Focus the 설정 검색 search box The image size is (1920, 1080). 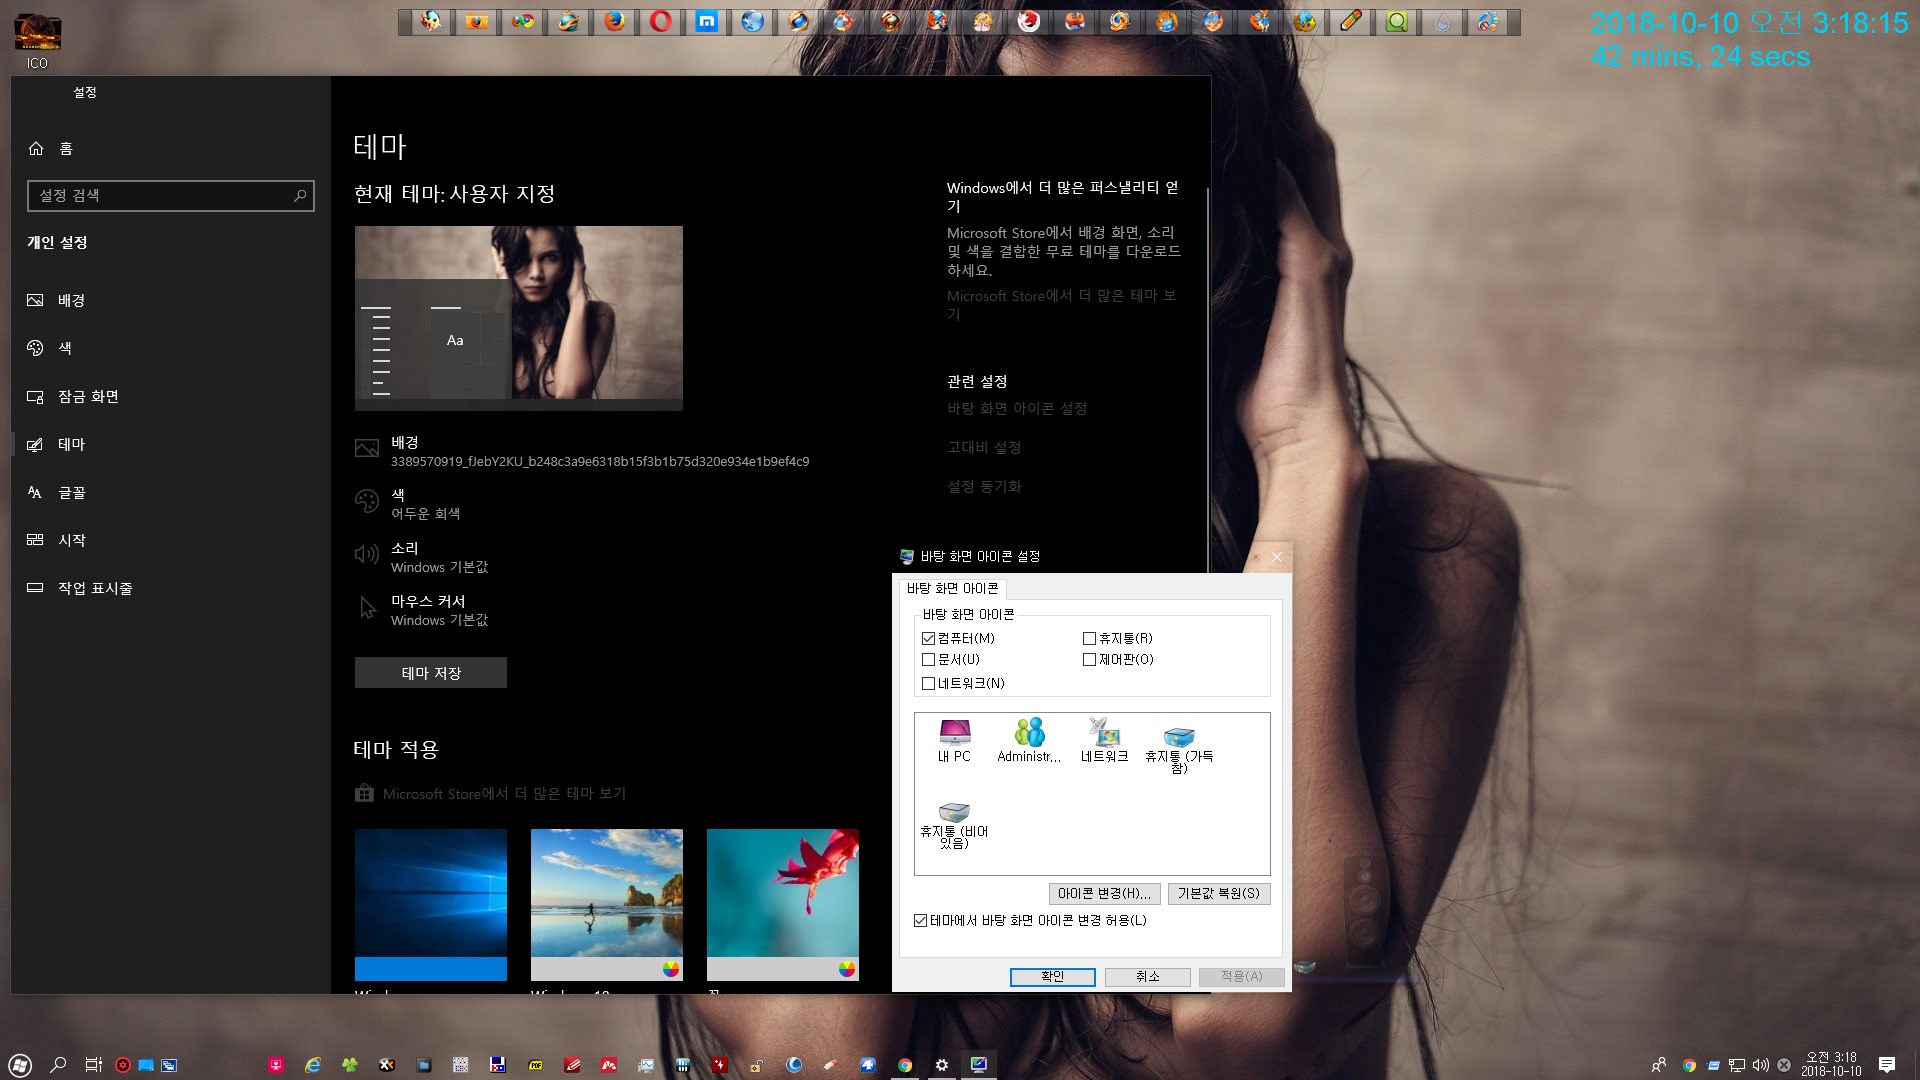click(x=170, y=196)
